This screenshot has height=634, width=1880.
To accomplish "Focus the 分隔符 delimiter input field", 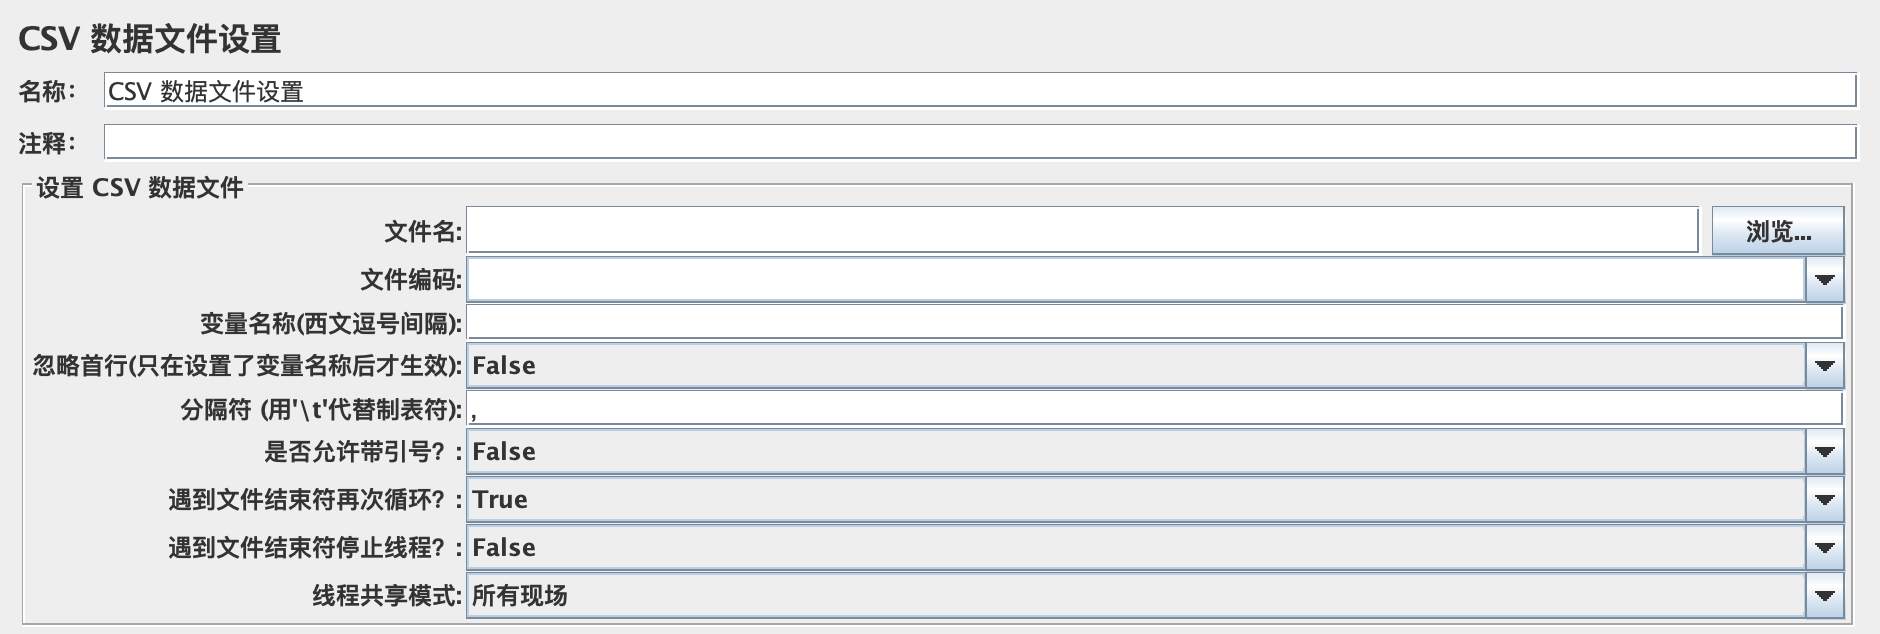I will tap(1154, 408).
